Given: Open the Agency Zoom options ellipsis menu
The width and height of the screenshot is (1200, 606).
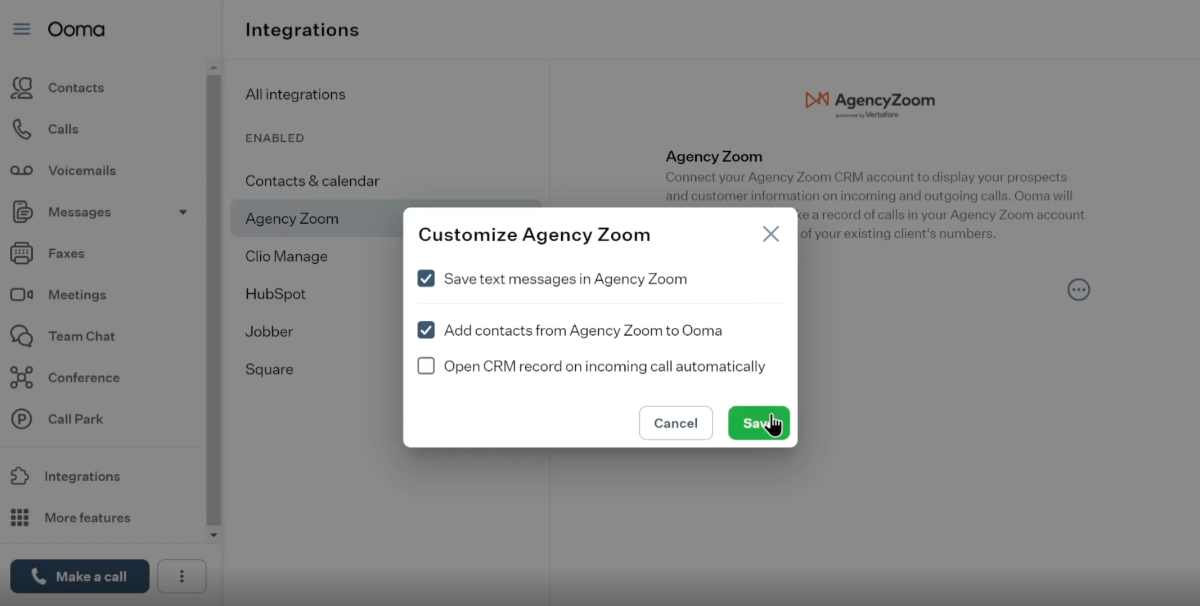Looking at the screenshot, I should pyautogui.click(x=1079, y=290).
